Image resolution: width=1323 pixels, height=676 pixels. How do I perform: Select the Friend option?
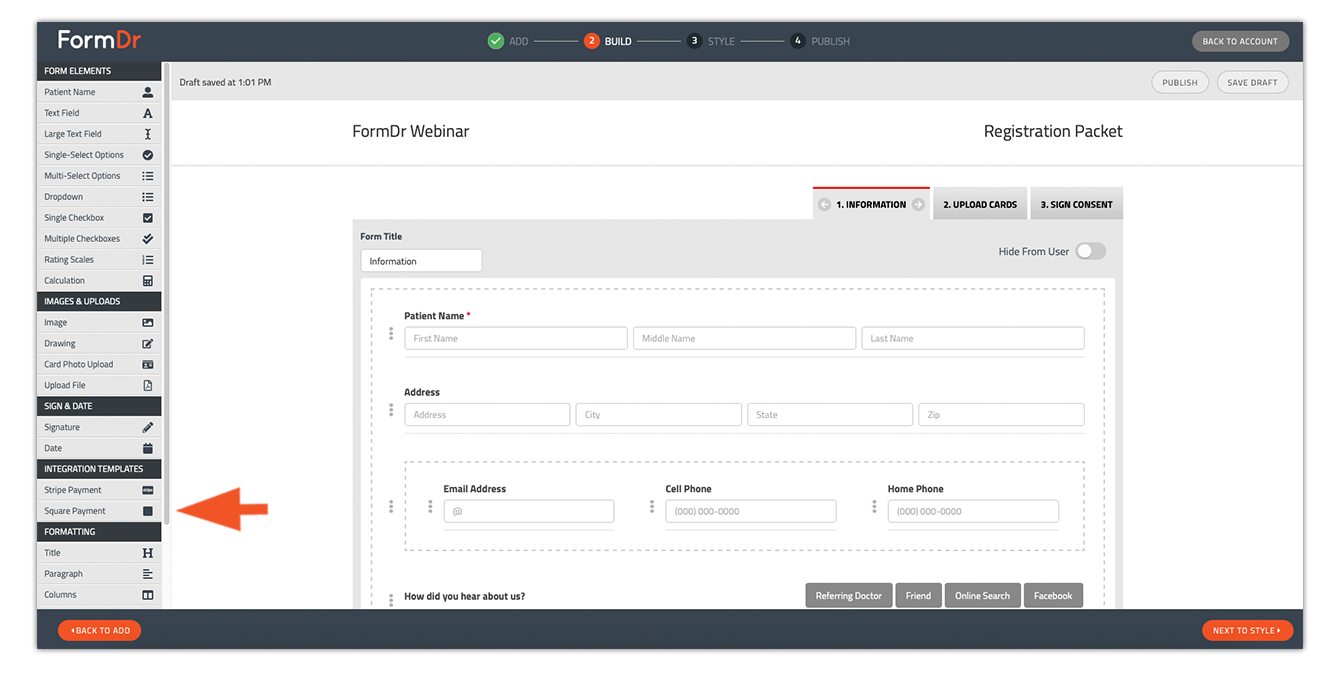918,595
